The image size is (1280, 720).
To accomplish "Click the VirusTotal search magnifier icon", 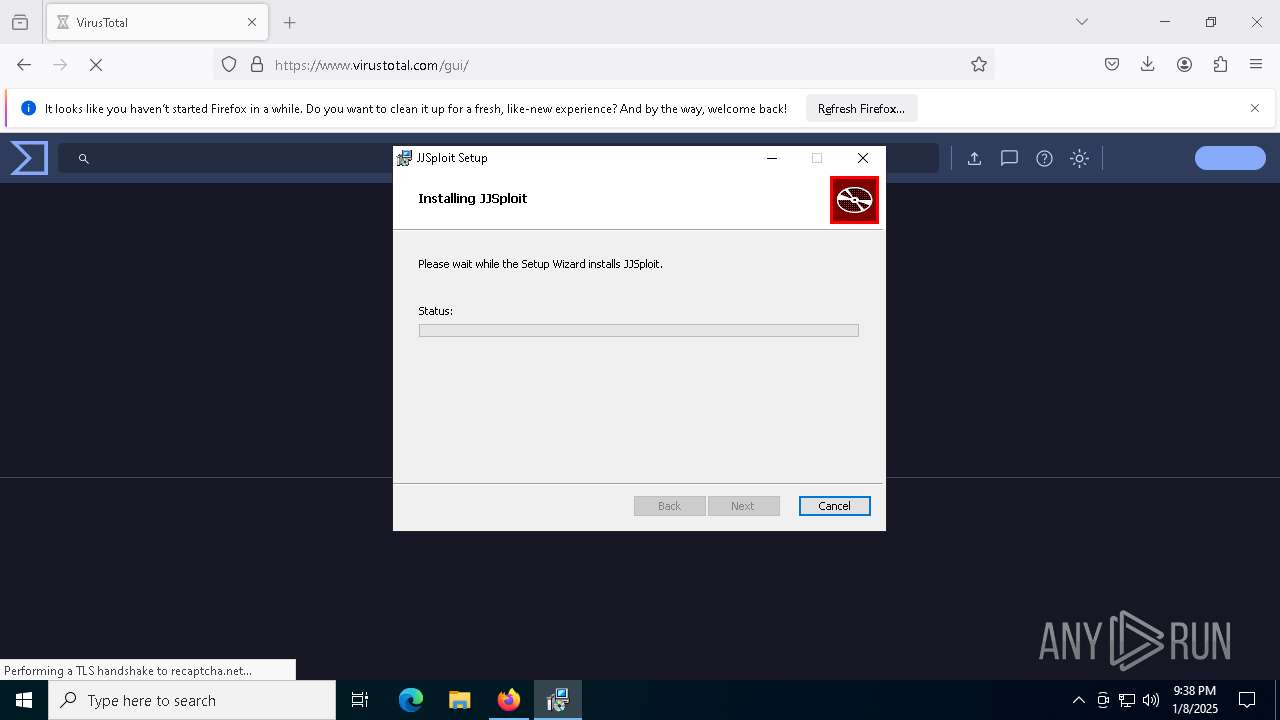I will click(x=84, y=158).
